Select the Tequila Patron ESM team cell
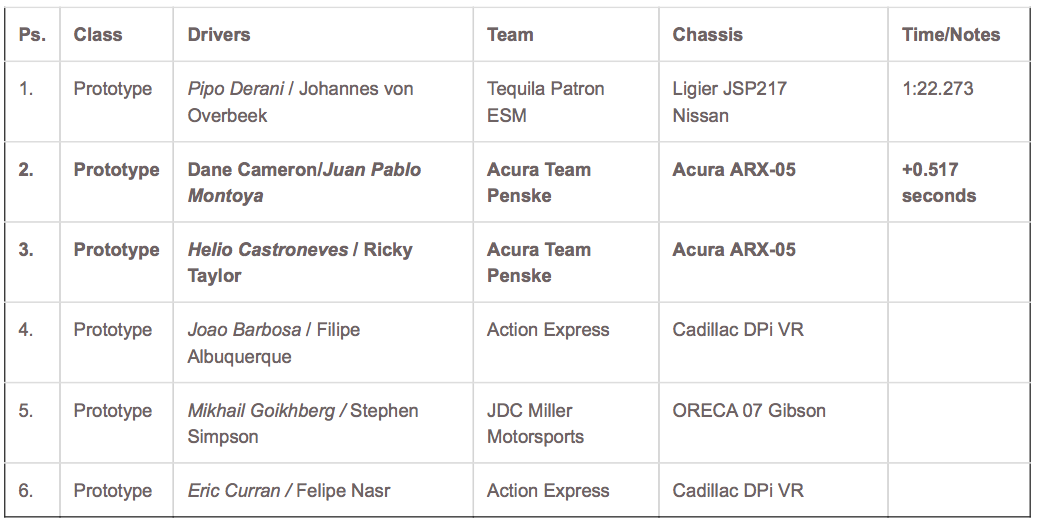Image resolution: width=1039 pixels, height=526 pixels. point(545,102)
